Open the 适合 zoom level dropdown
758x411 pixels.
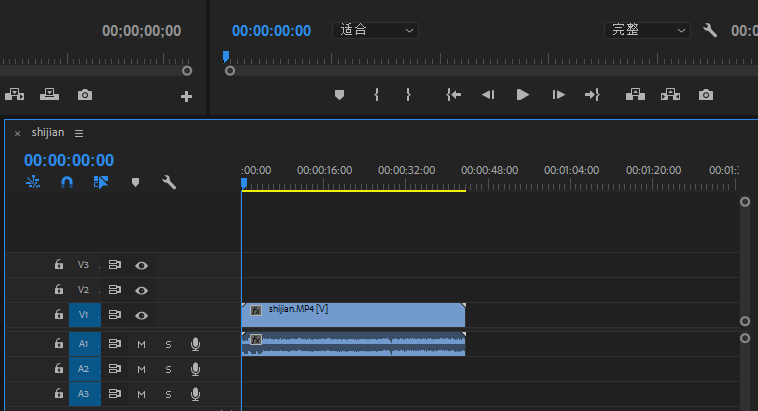pos(375,31)
